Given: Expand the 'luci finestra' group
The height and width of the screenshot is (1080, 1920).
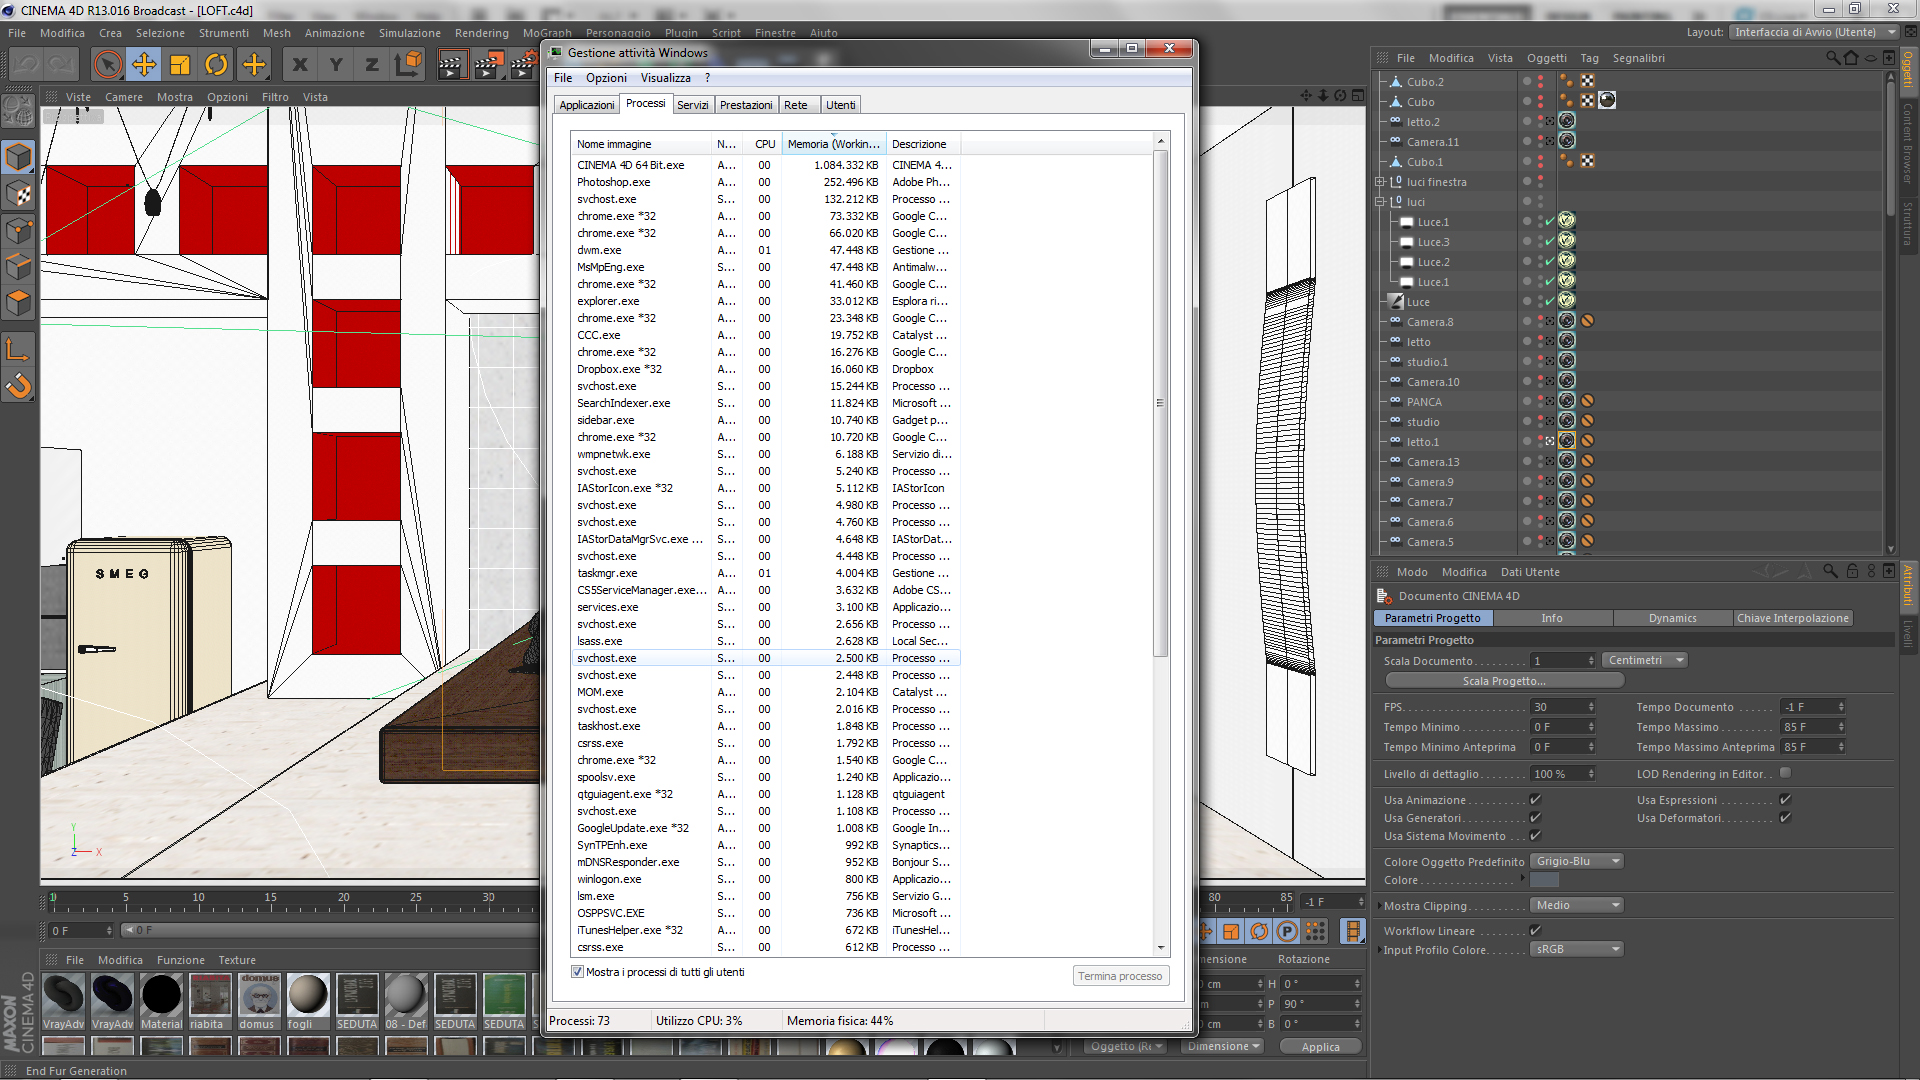Looking at the screenshot, I should click(1380, 182).
